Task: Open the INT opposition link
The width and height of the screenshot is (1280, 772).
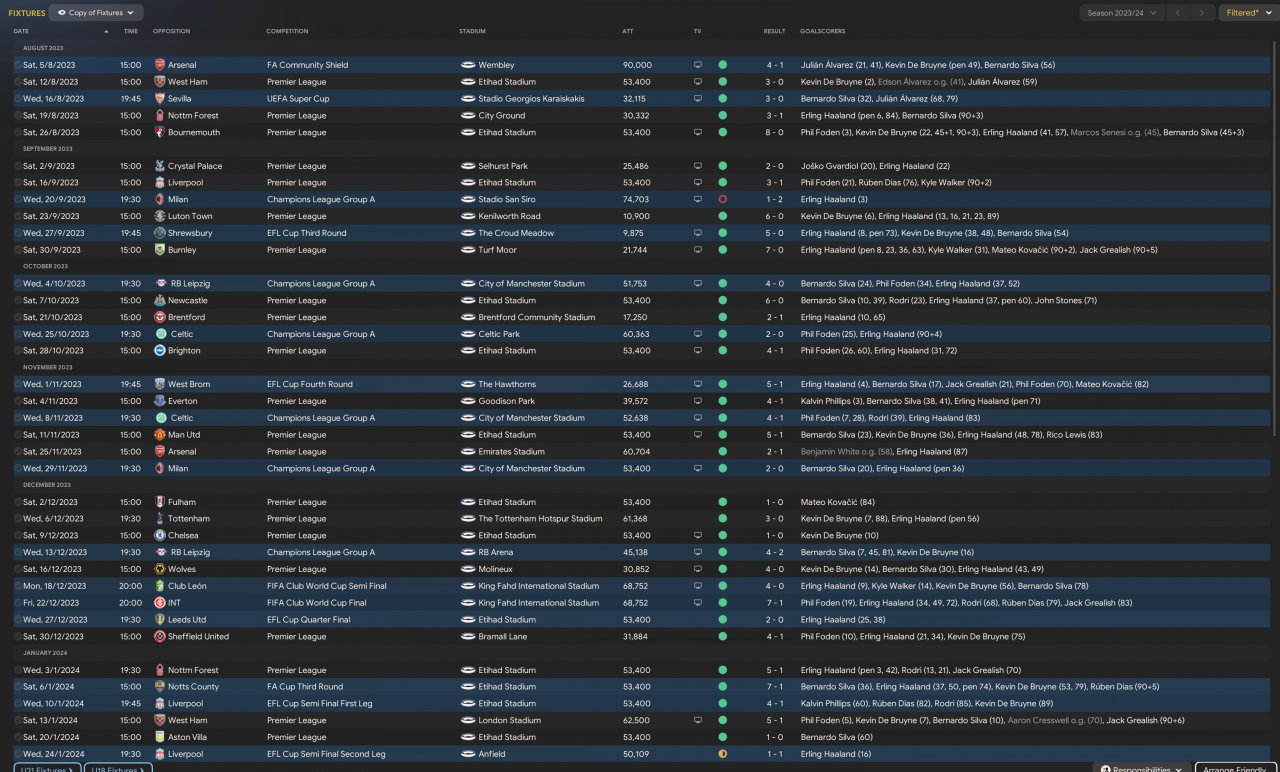Action: (x=174, y=603)
